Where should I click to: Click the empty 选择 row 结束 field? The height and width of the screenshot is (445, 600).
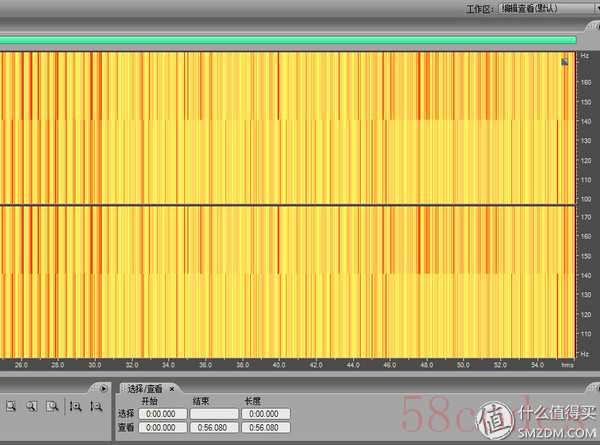(x=214, y=414)
